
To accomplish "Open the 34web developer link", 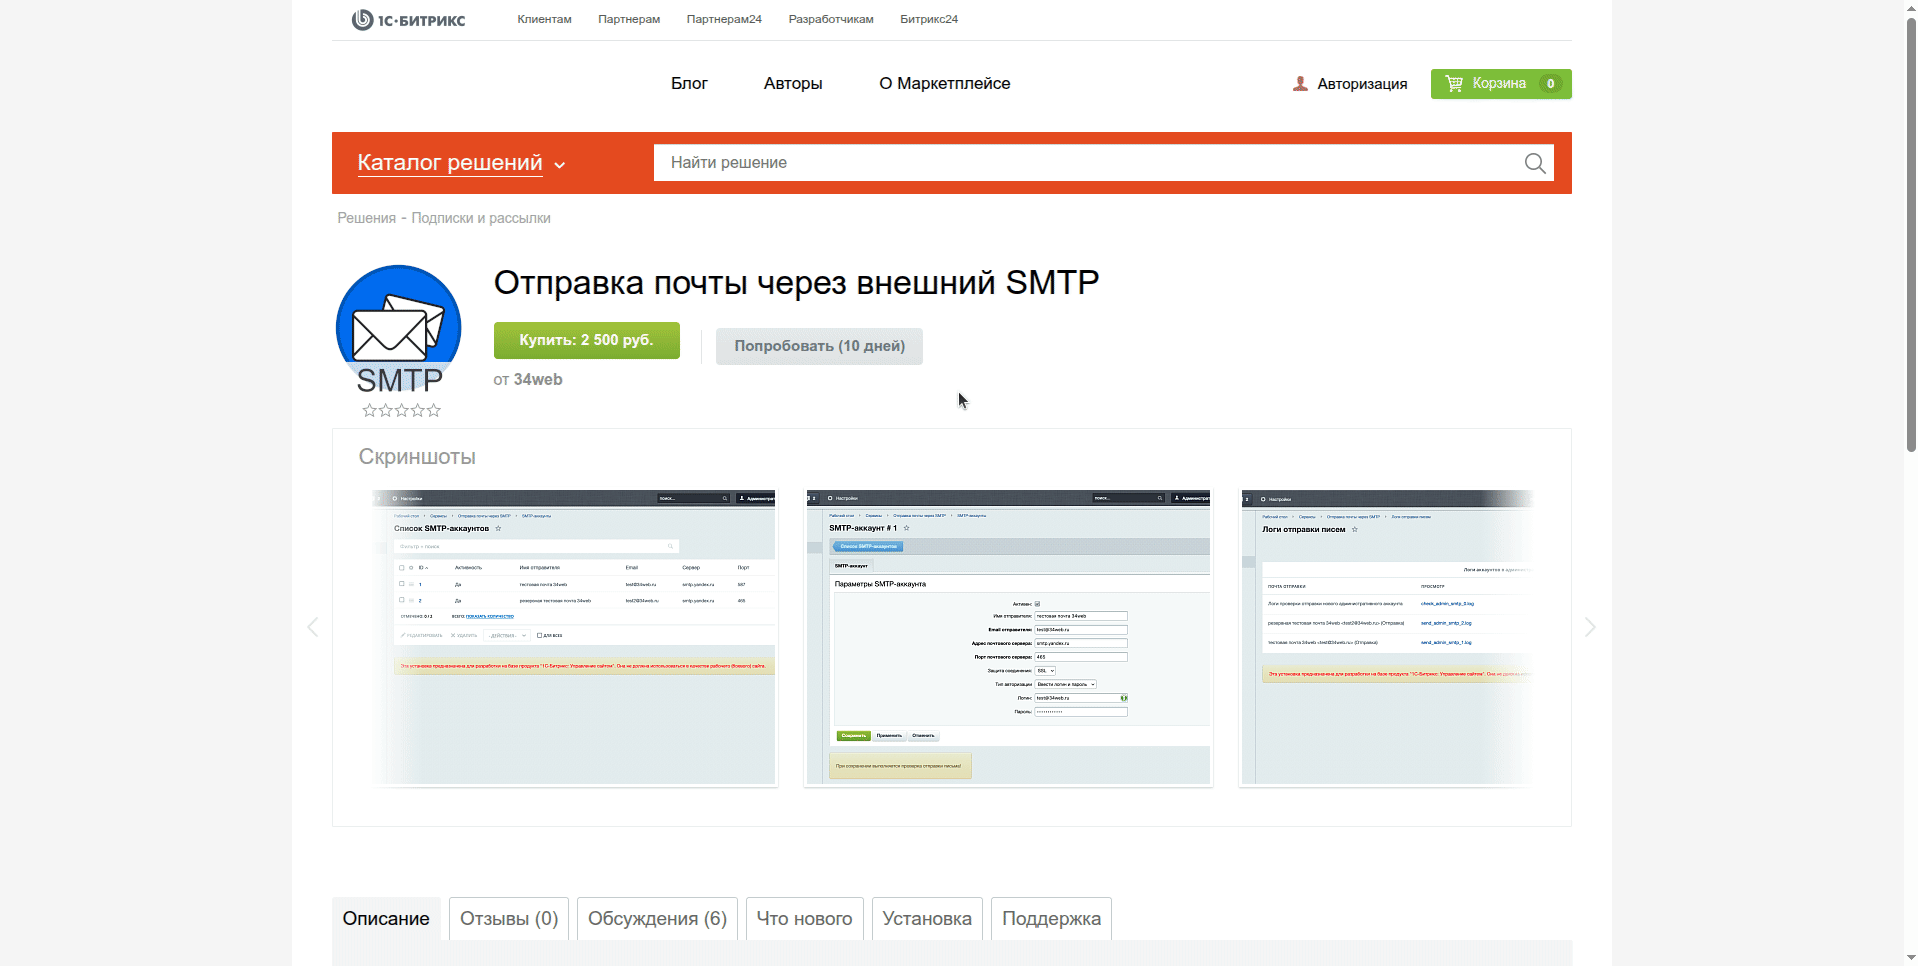I will click(538, 380).
